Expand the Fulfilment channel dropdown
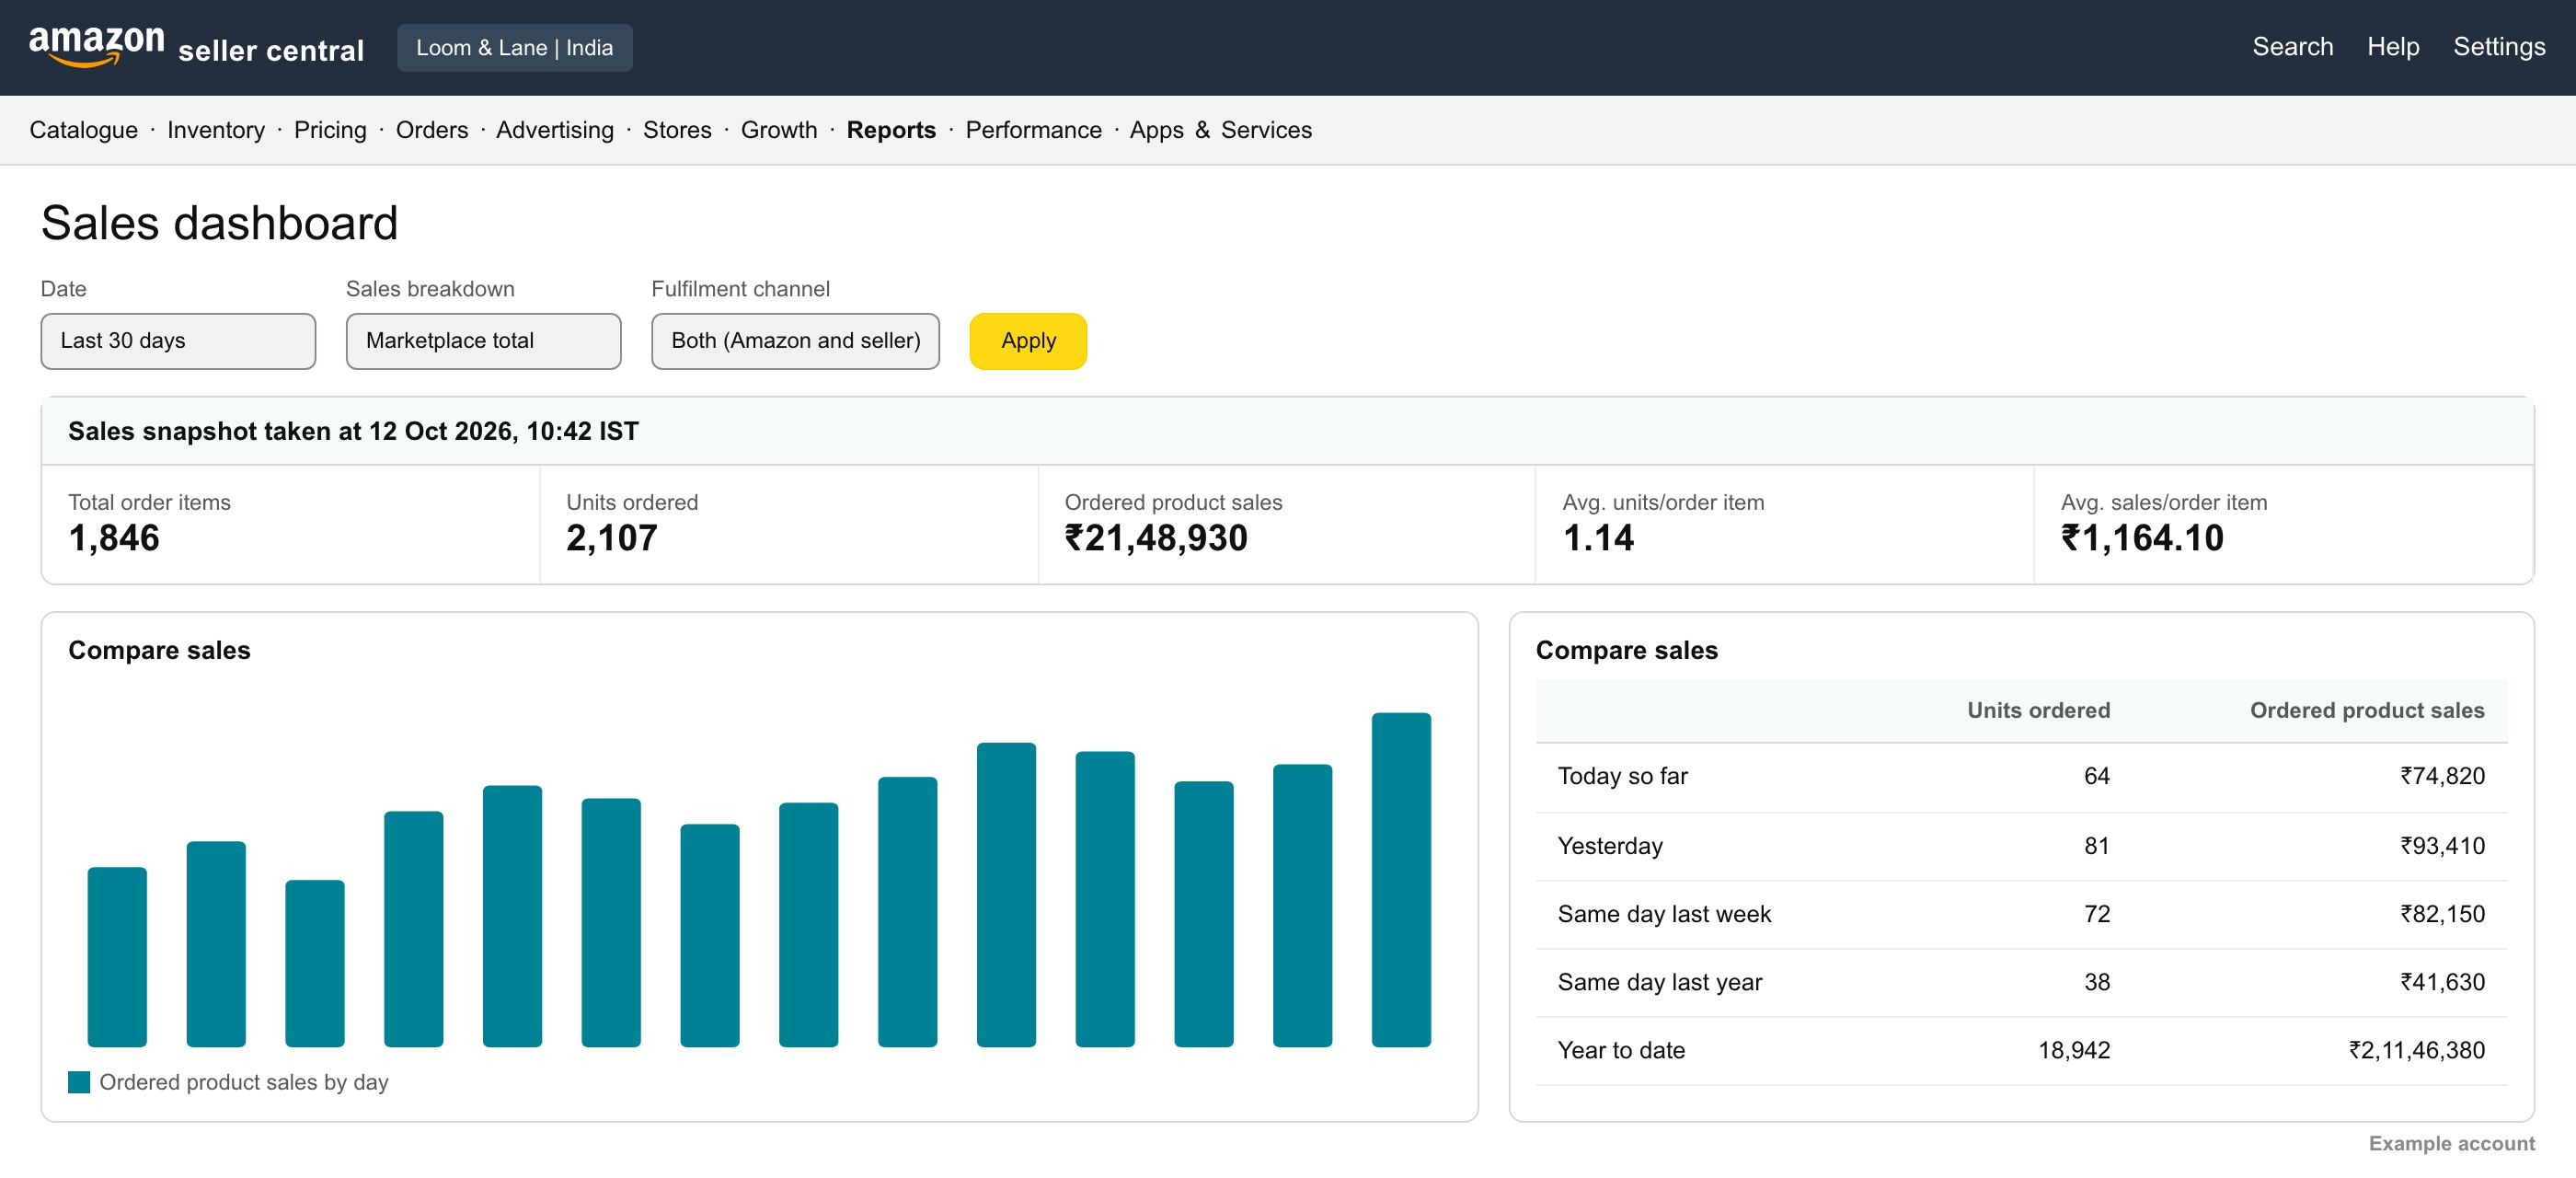The width and height of the screenshot is (2576, 1178). [795, 341]
